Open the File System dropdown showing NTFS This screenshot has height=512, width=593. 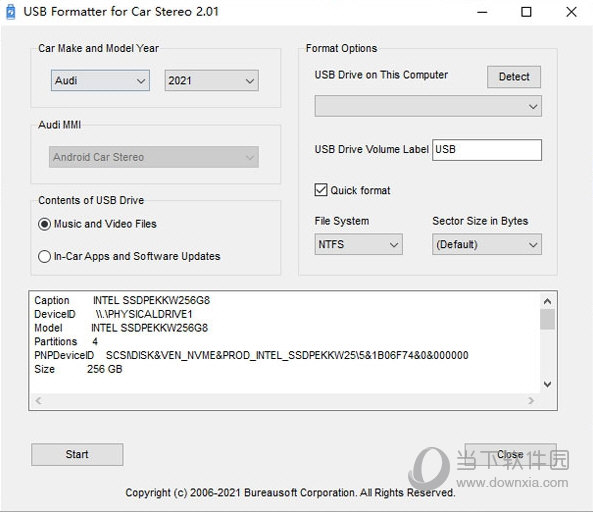[x=358, y=244]
